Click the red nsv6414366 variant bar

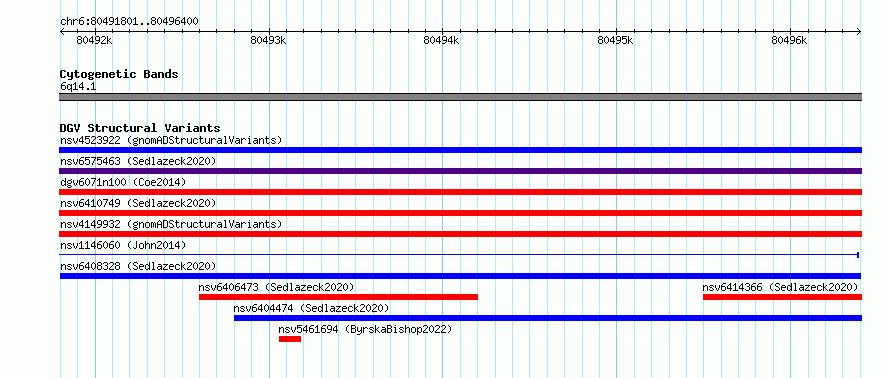[782, 297]
